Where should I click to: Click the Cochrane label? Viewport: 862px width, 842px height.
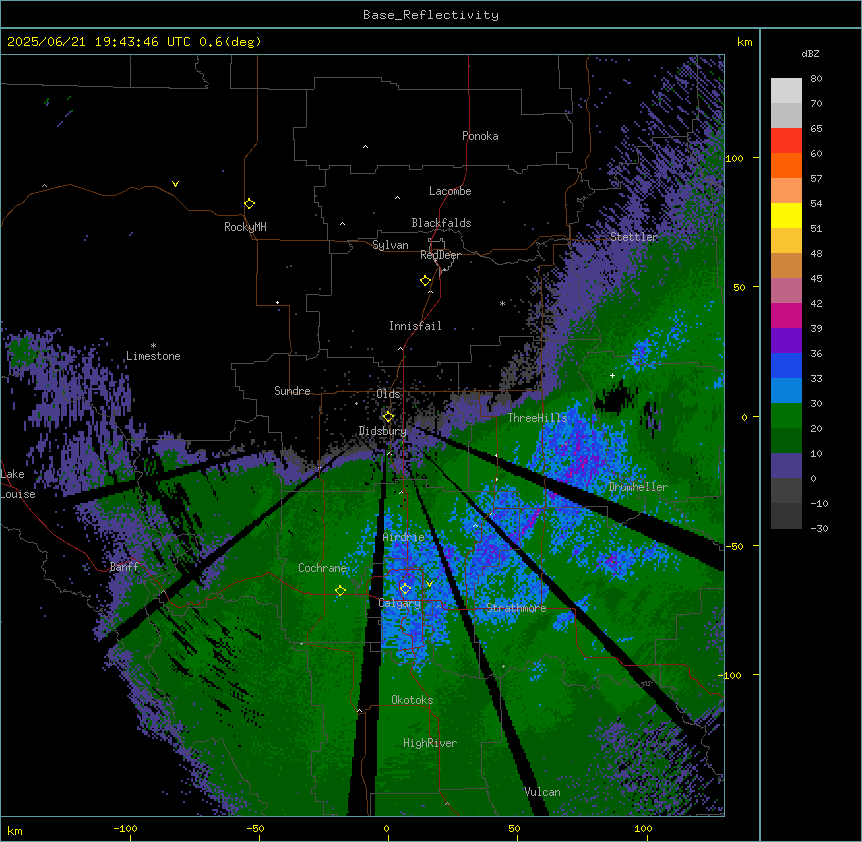coord(323,568)
